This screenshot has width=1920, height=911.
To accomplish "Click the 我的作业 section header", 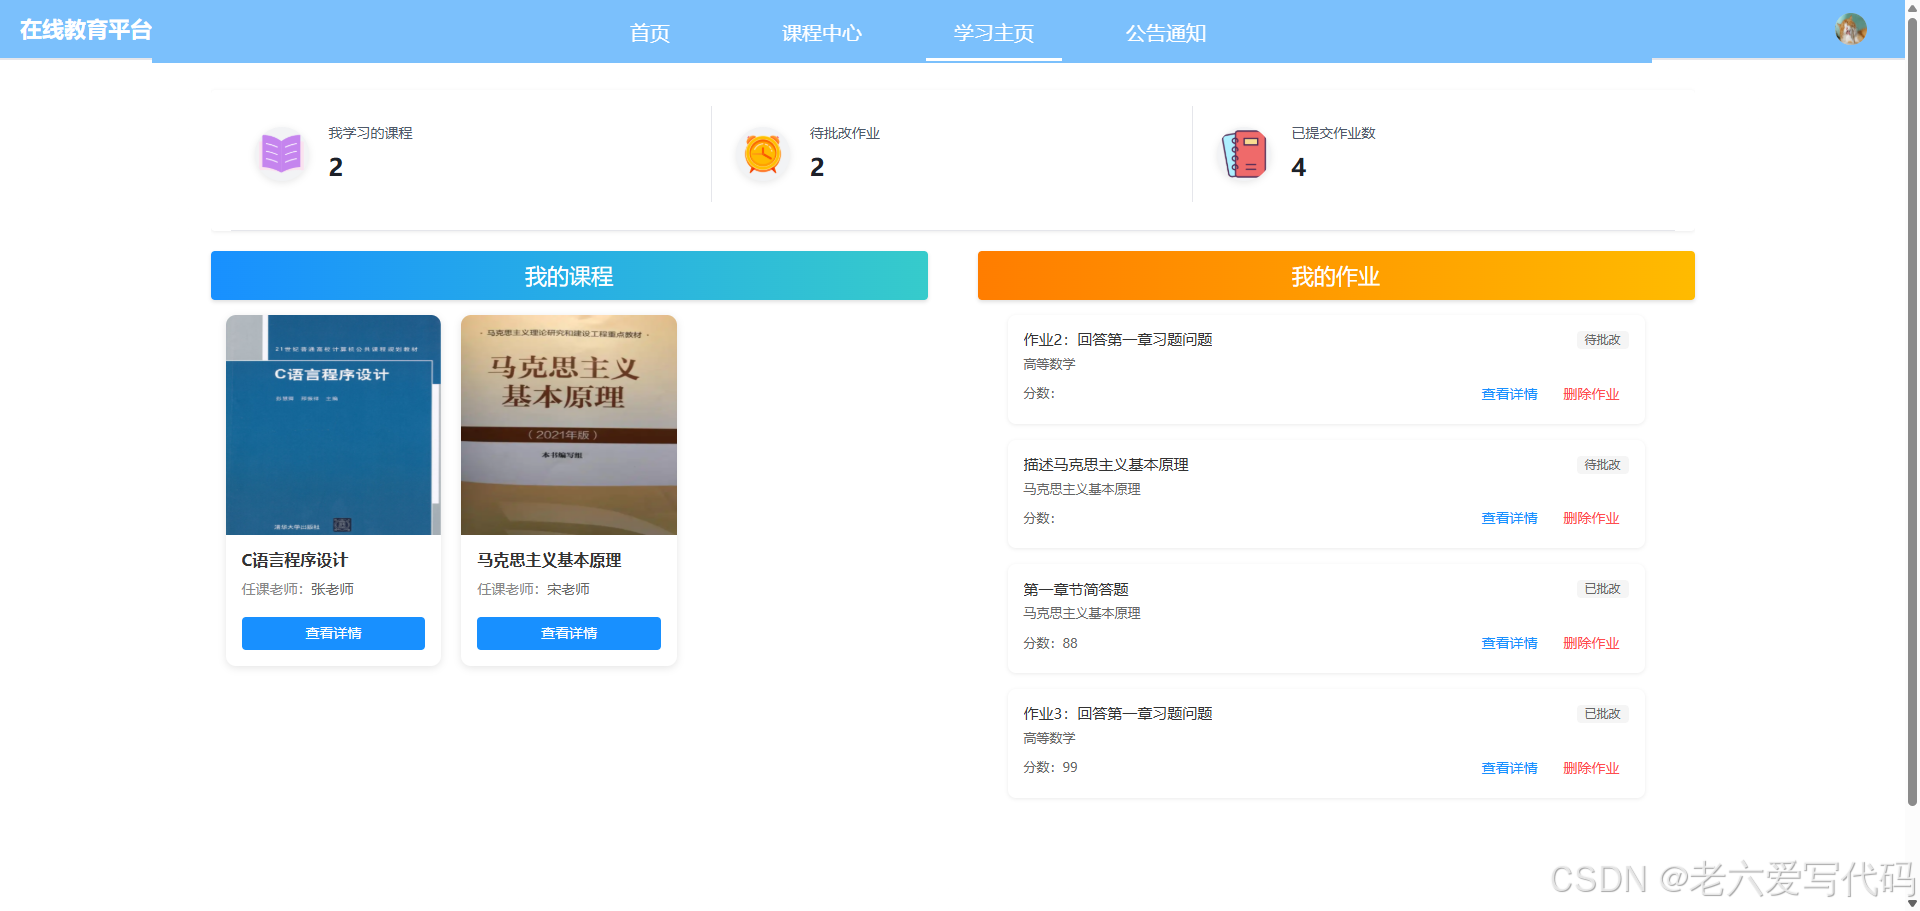I will pyautogui.click(x=1335, y=276).
